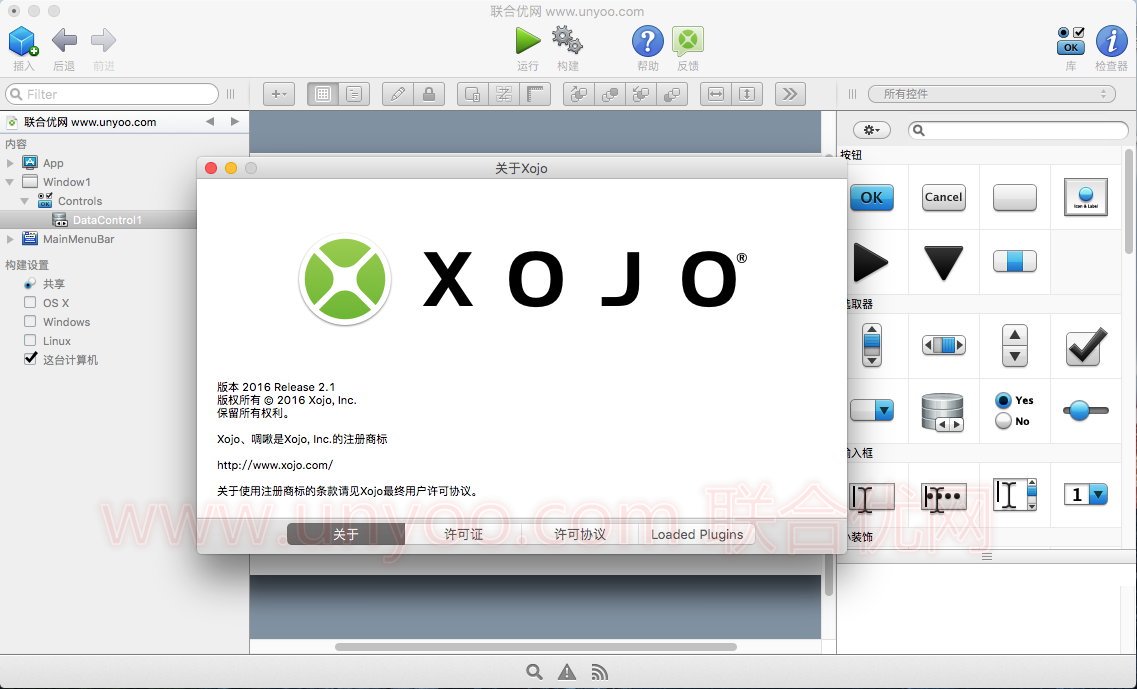Open the bottom messages feed icon
The width and height of the screenshot is (1137, 689).
point(599,672)
